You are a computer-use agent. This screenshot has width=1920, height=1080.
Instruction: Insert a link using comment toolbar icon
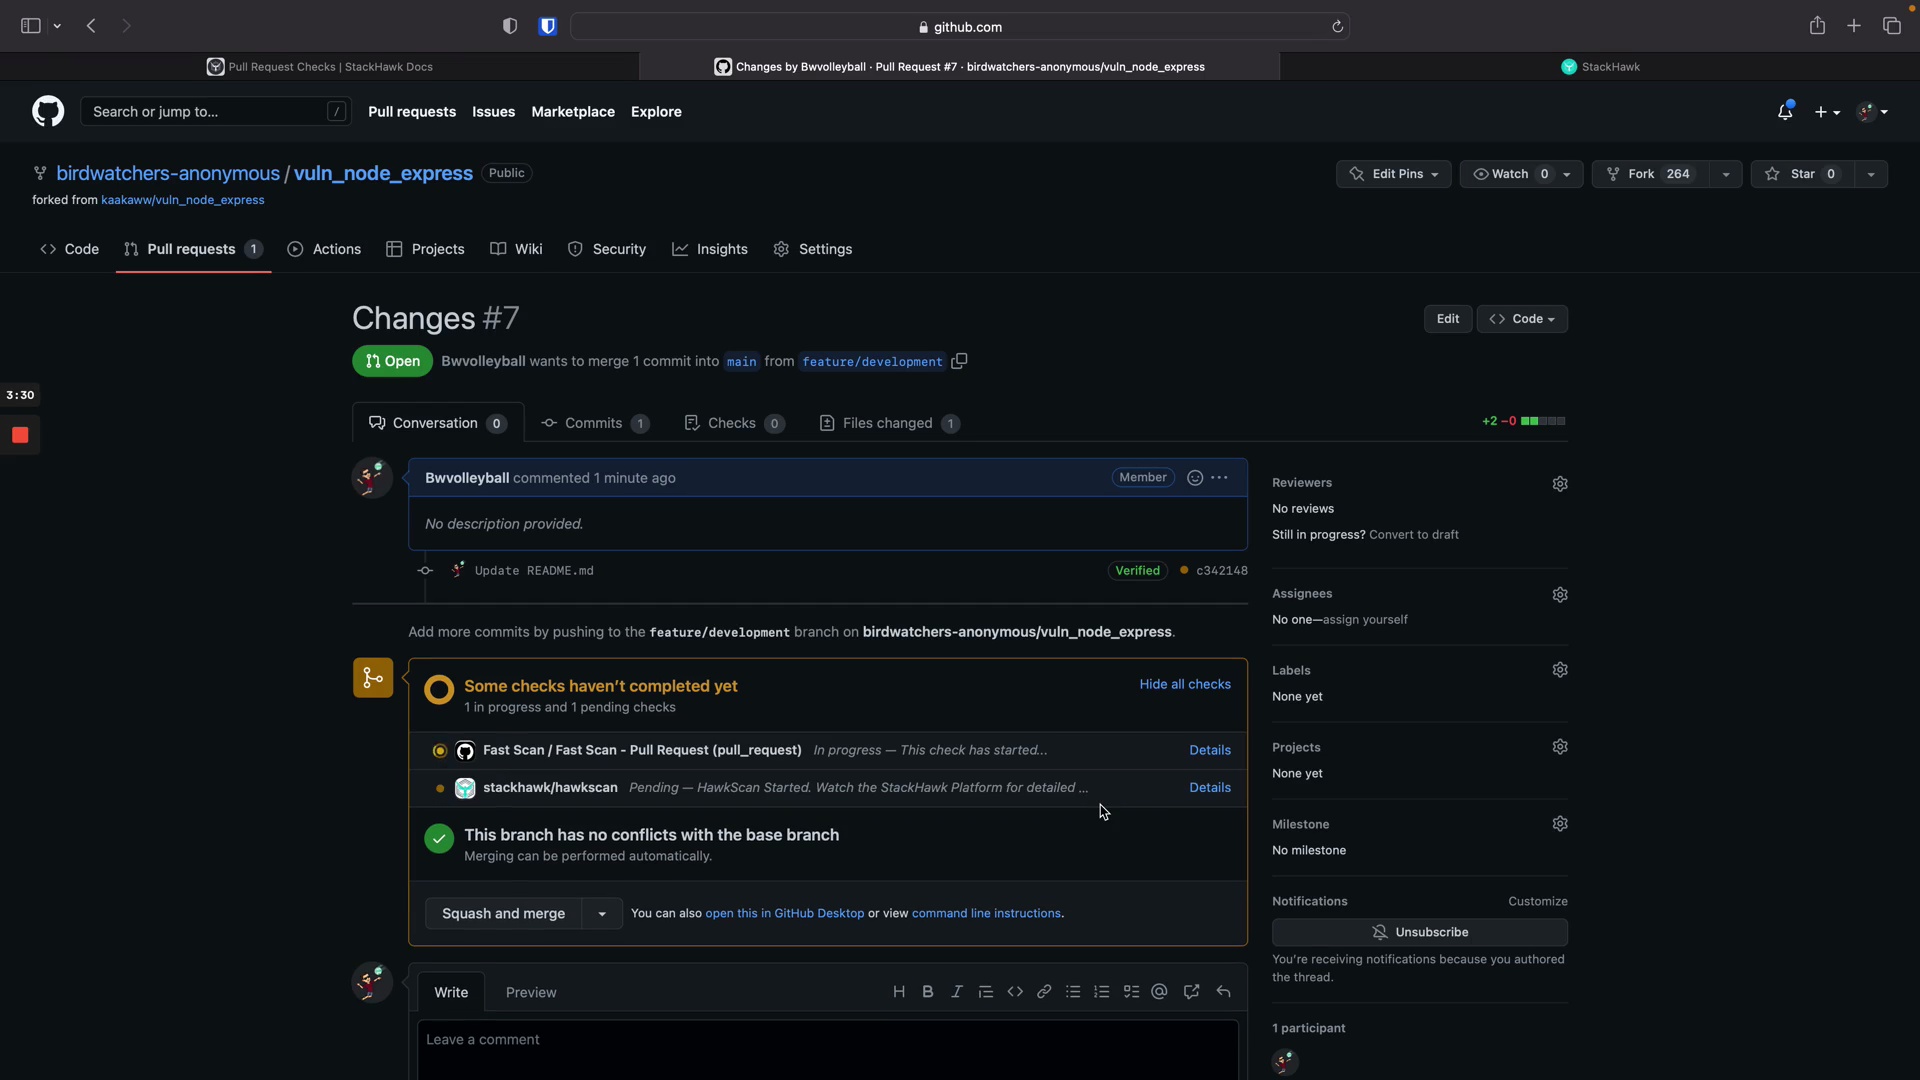point(1043,991)
